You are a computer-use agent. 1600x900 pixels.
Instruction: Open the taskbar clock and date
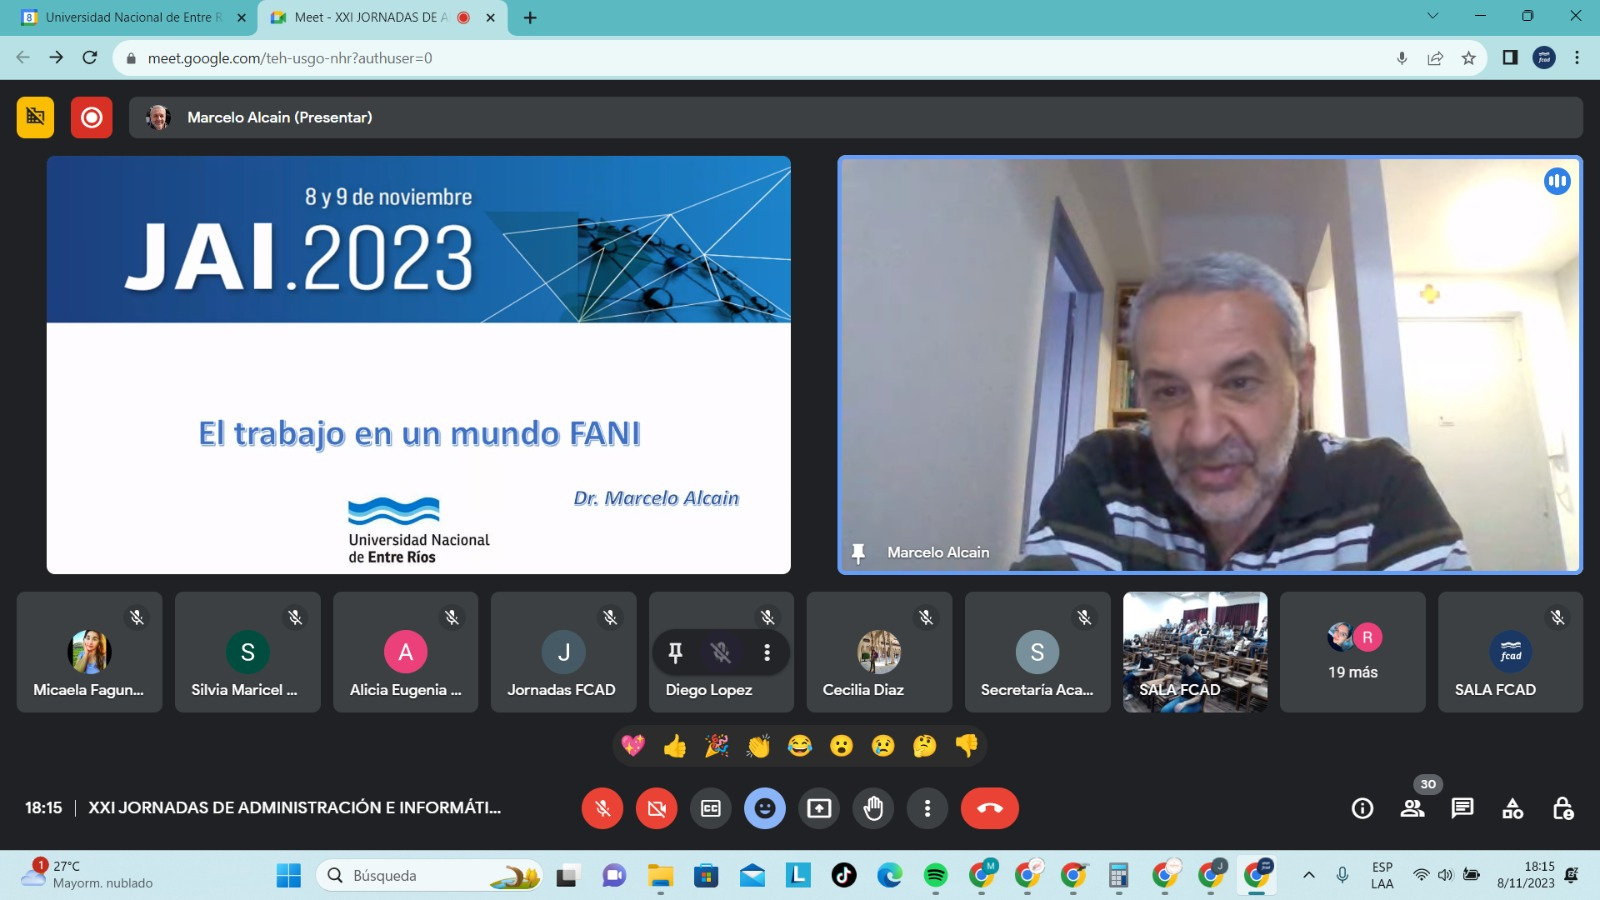[x=1526, y=875]
